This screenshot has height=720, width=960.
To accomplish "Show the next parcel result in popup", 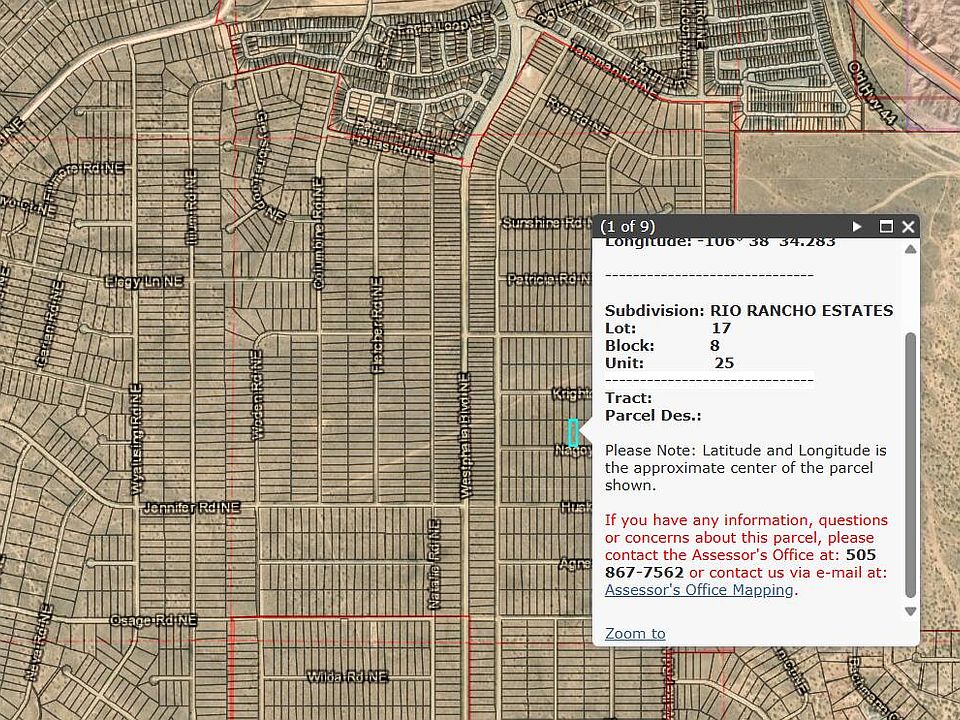I will 857,227.
